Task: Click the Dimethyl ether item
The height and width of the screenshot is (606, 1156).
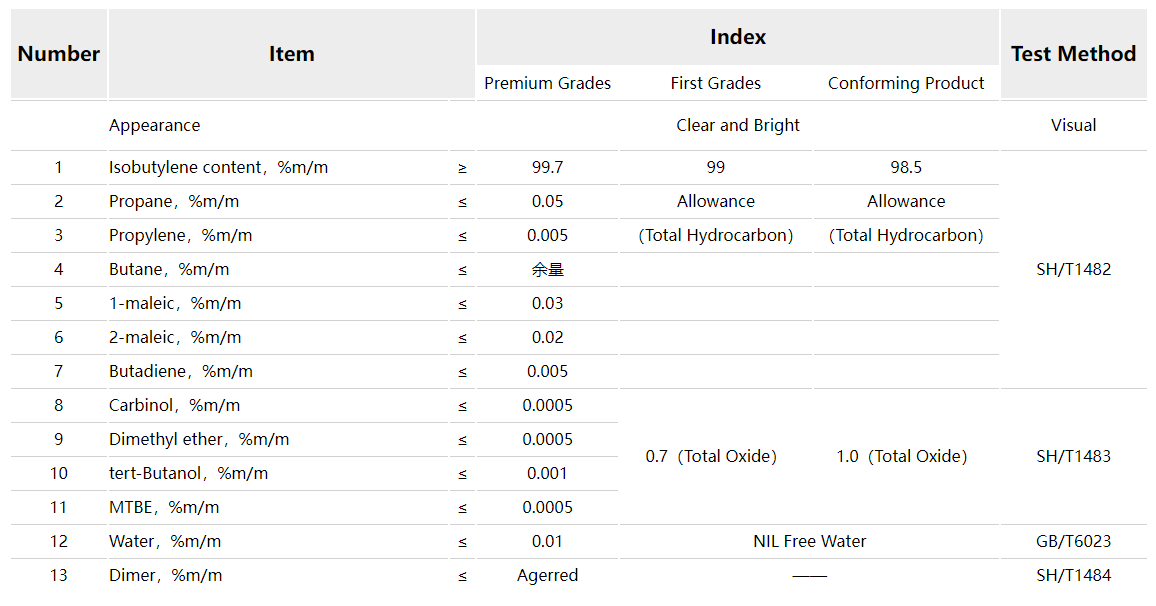Action: pos(199,439)
